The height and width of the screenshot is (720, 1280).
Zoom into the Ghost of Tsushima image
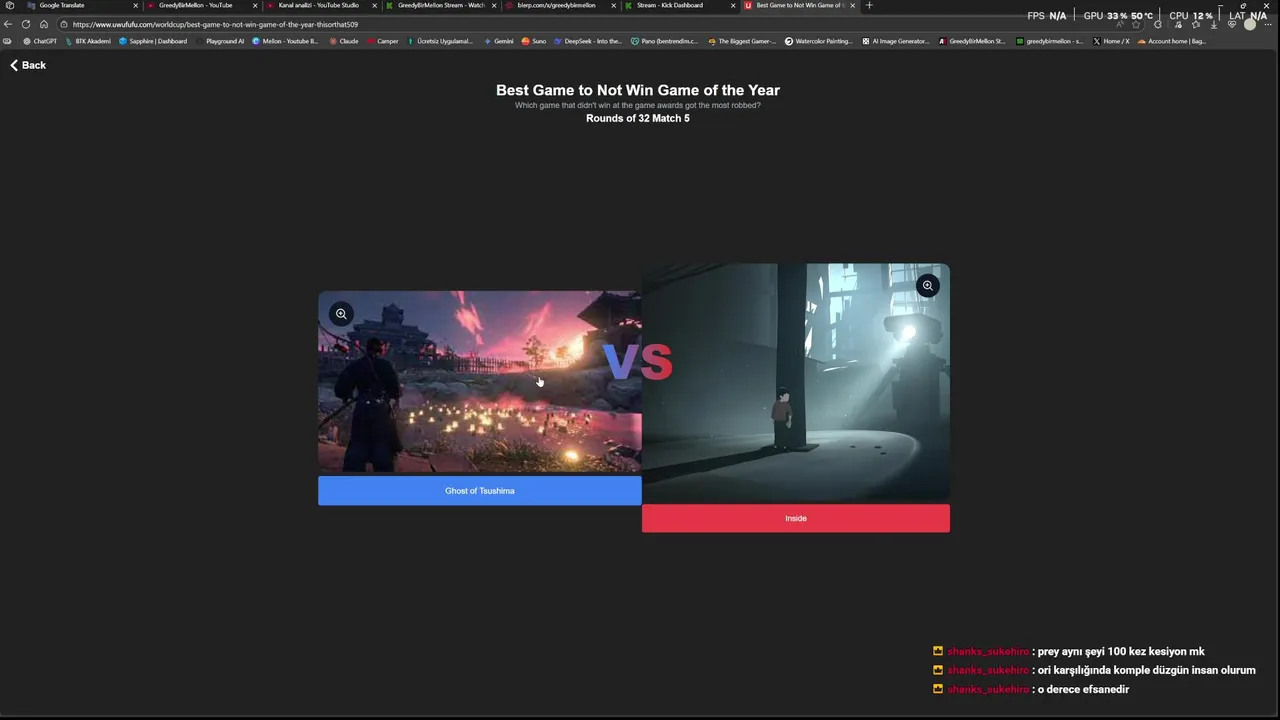click(341, 314)
